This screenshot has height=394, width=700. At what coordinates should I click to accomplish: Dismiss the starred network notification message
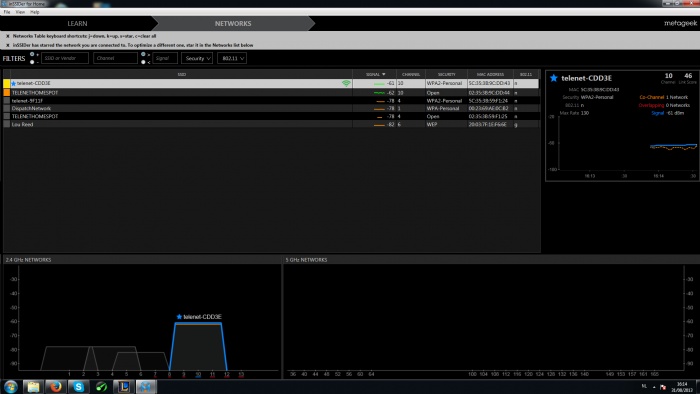(8, 45)
